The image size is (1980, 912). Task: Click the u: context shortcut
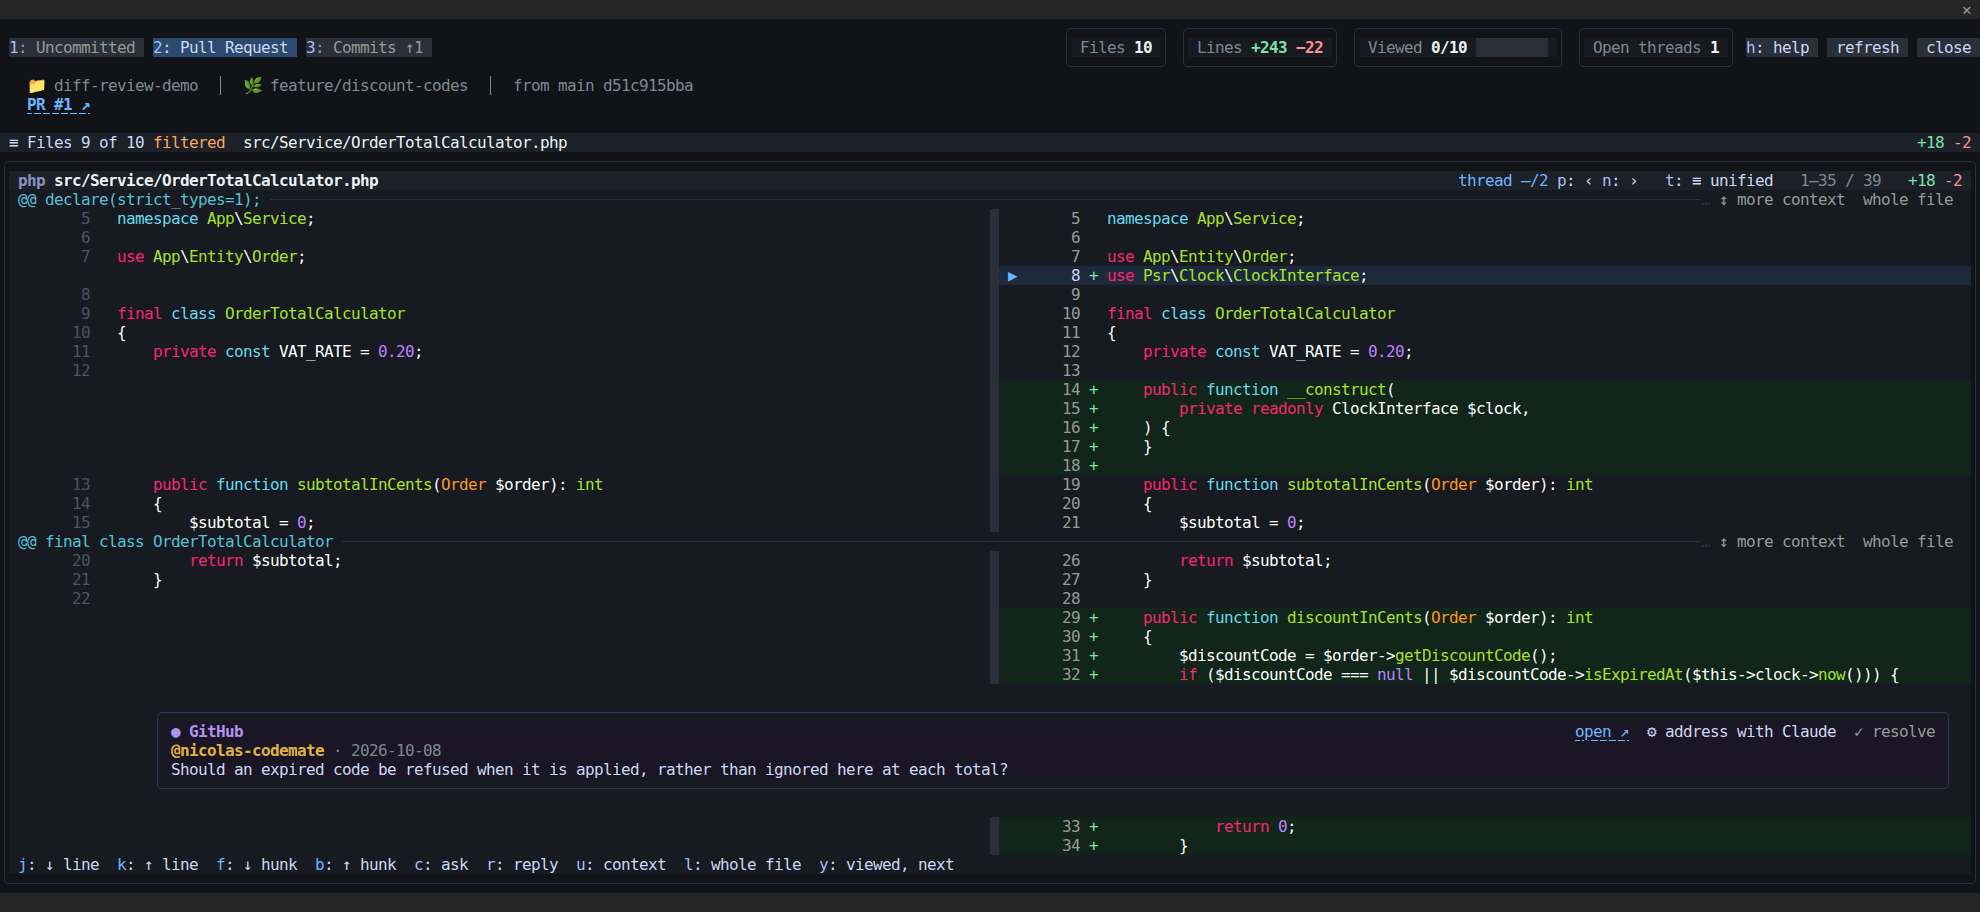click(x=621, y=865)
